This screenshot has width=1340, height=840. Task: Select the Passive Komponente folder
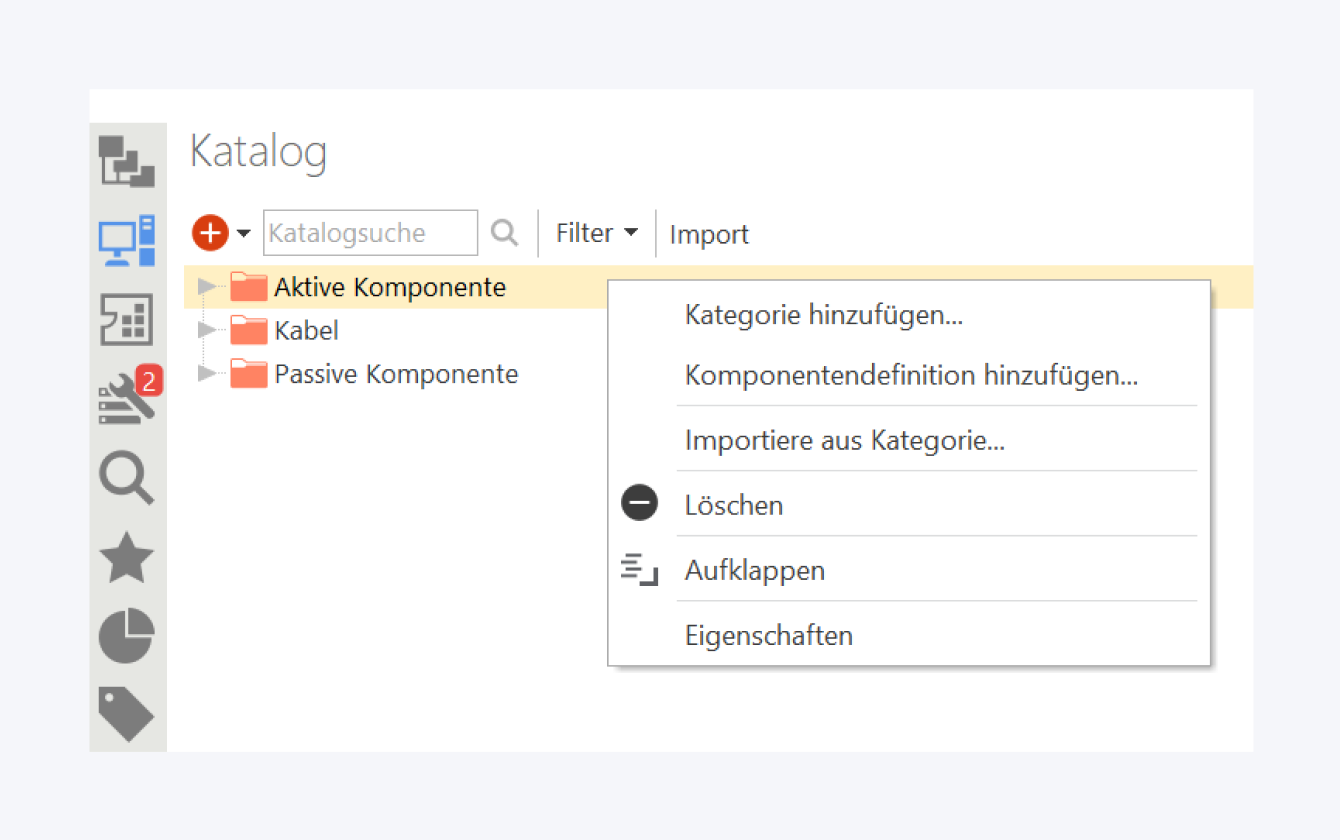click(396, 374)
